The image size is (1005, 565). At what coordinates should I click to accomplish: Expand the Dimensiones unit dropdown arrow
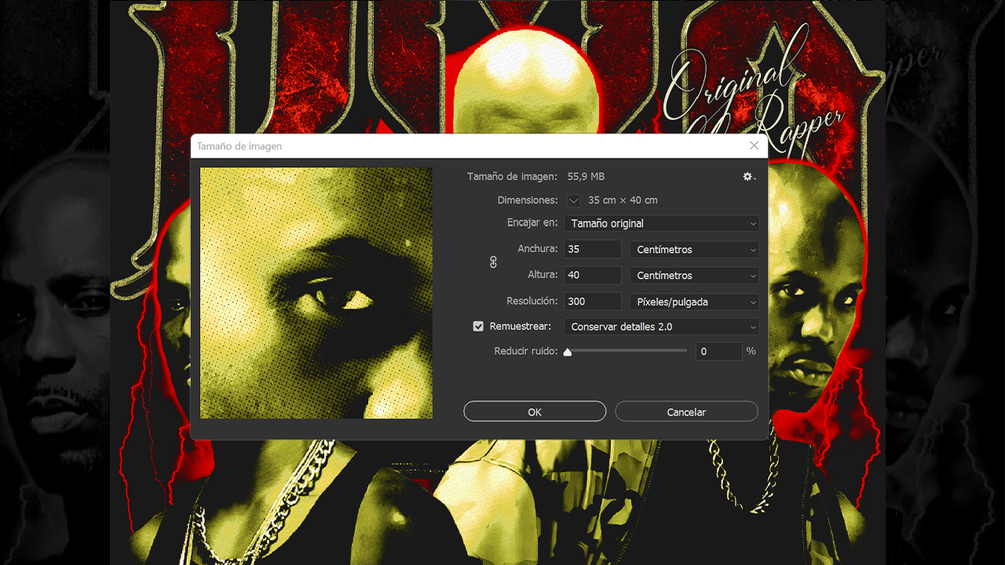[574, 201]
